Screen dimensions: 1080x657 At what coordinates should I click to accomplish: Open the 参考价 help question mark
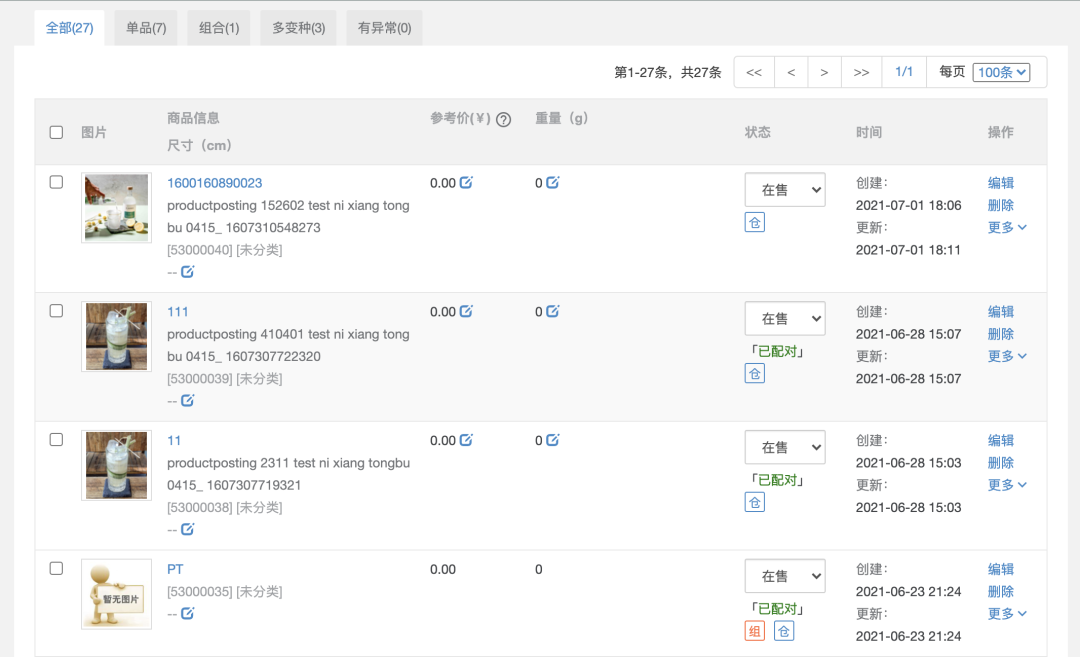(x=503, y=119)
